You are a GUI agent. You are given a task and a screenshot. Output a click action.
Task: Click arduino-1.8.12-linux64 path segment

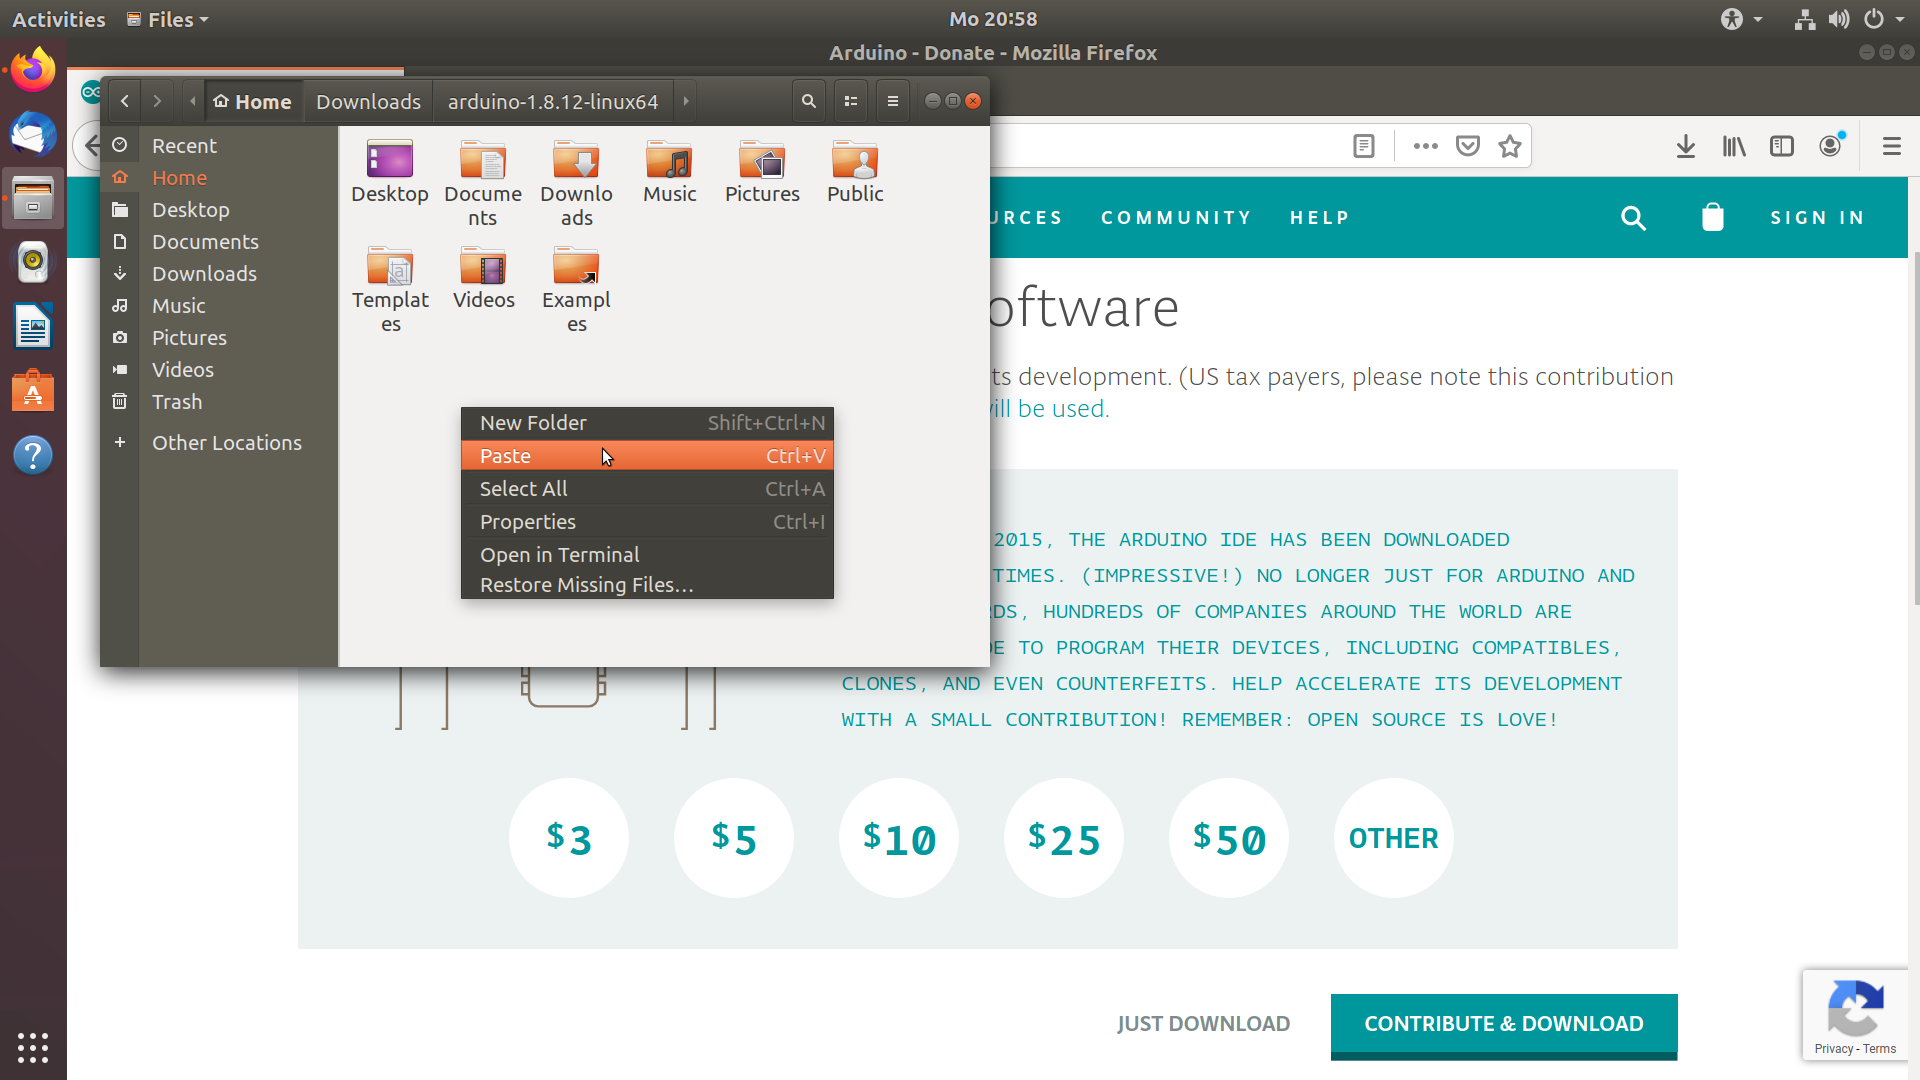(x=553, y=101)
